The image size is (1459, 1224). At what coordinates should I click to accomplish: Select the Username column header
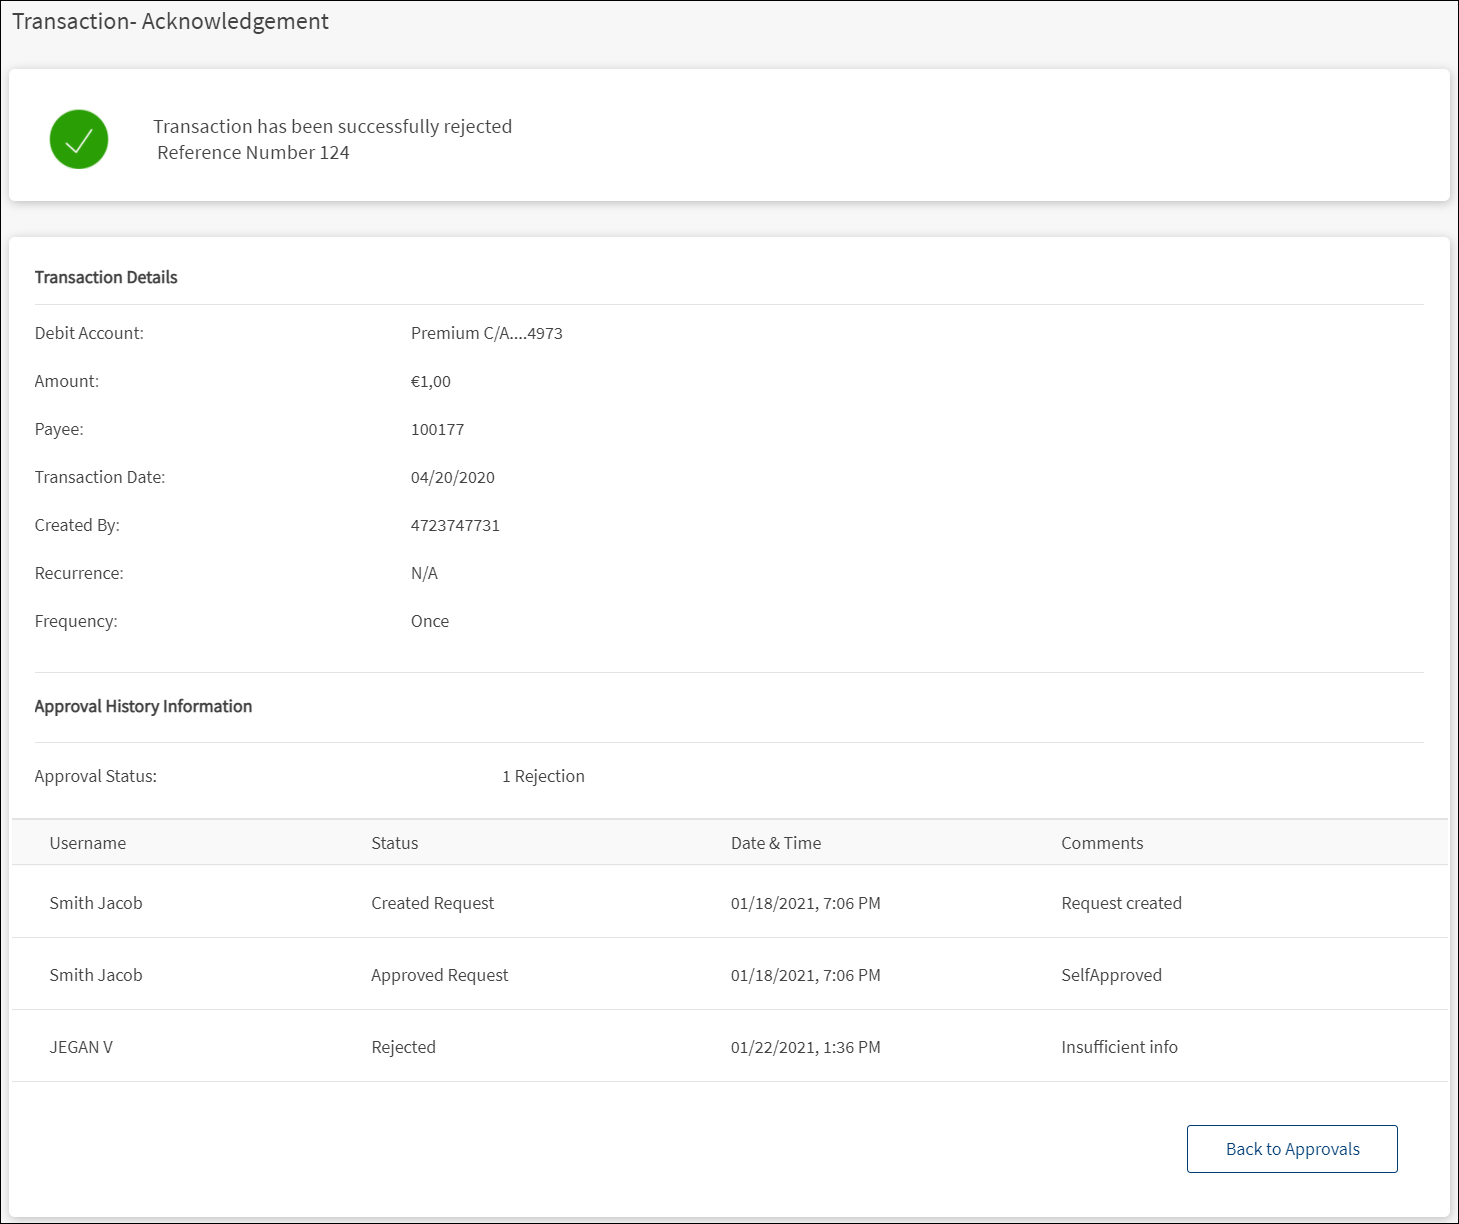[88, 843]
